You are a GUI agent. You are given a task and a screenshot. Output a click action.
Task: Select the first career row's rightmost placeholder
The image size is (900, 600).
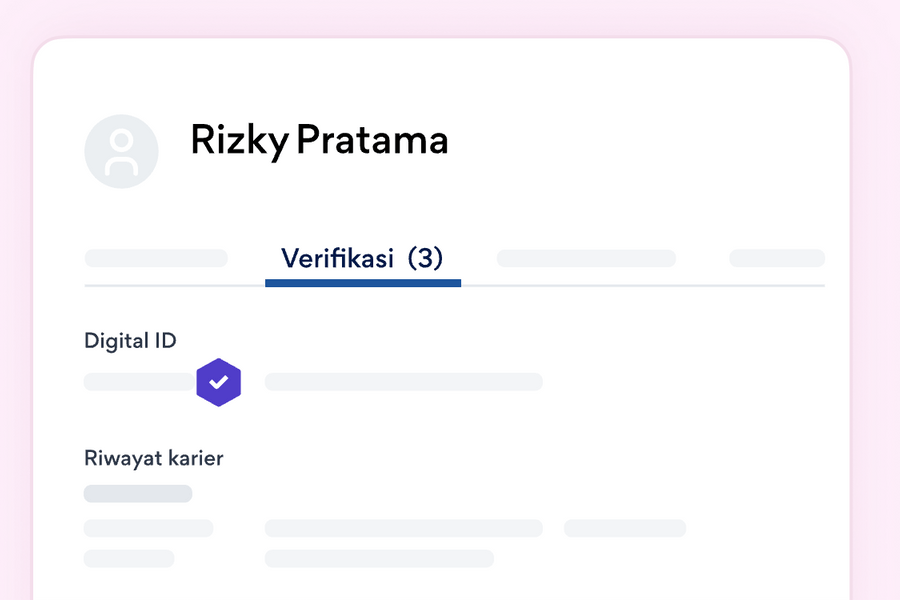pos(624,528)
